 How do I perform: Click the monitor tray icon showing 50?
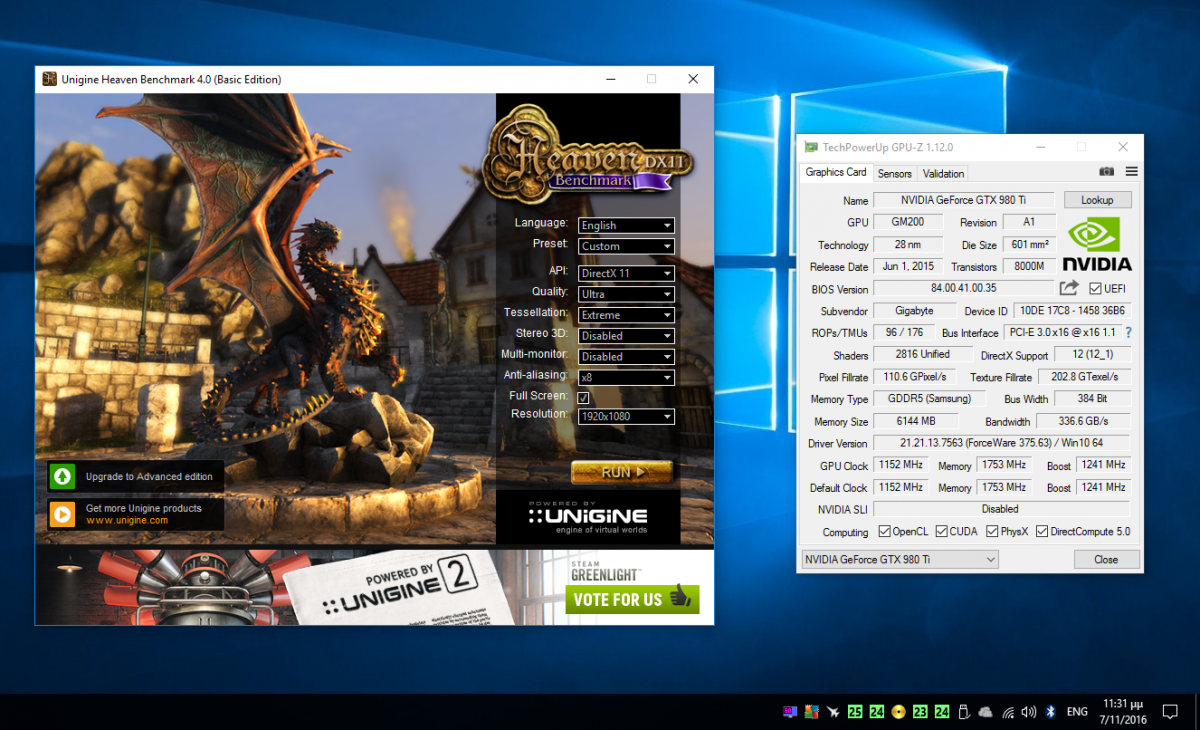point(790,712)
